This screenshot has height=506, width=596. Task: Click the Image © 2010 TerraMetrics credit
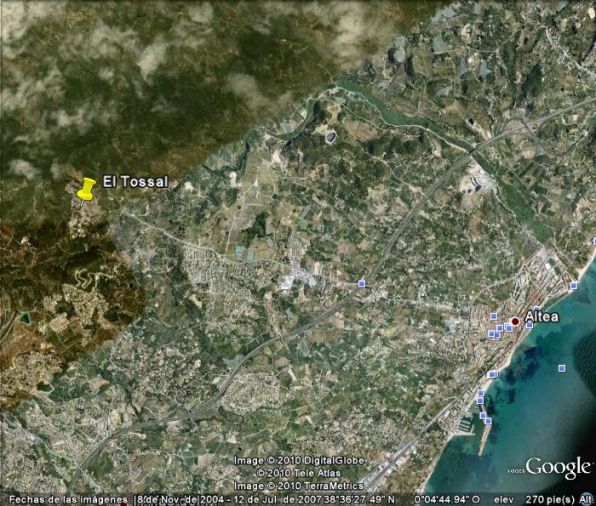tap(299, 485)
